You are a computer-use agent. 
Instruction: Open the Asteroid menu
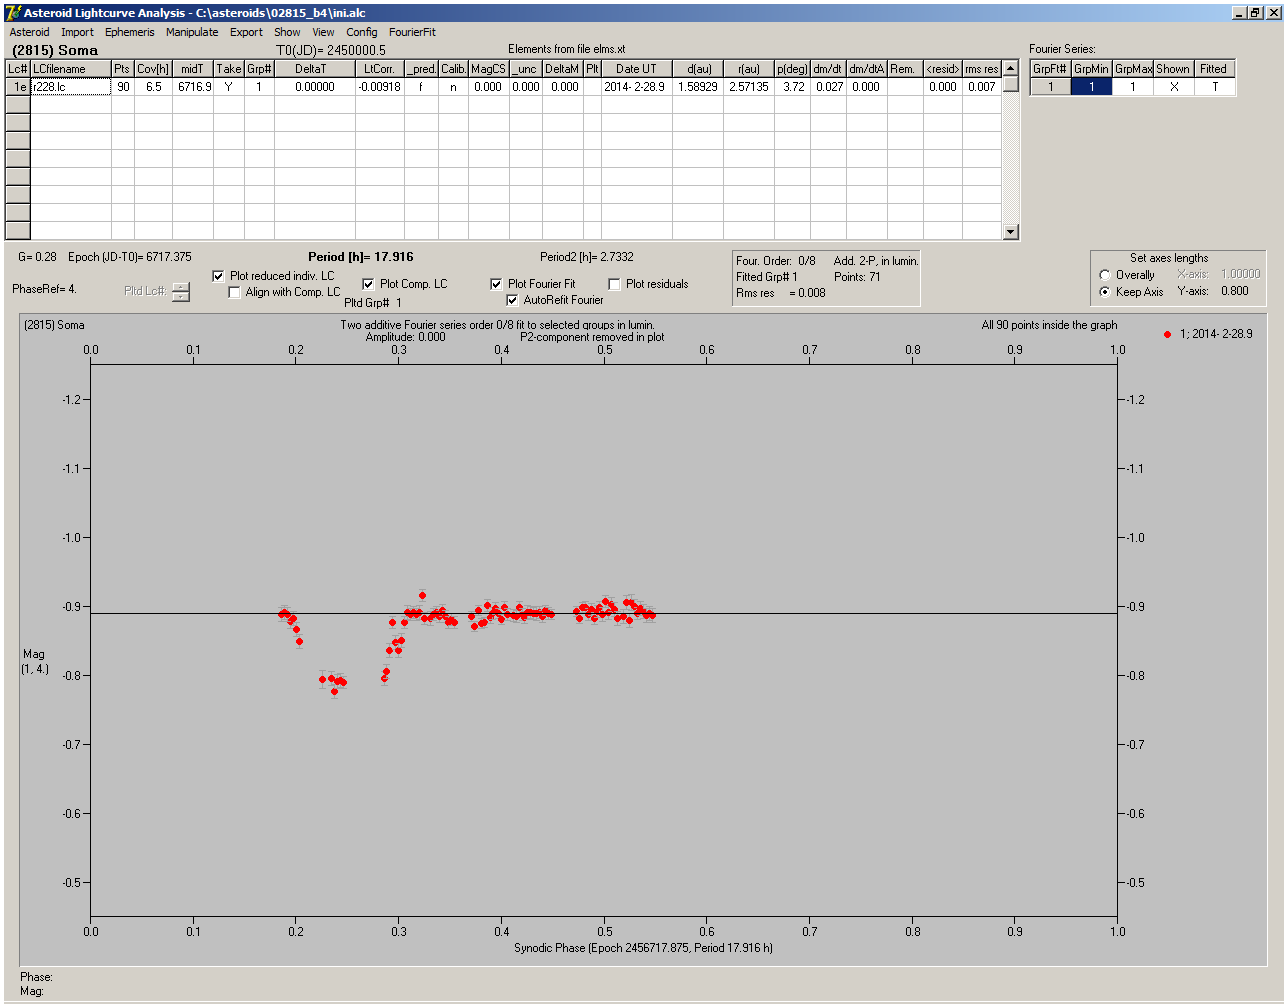(29, 32)
